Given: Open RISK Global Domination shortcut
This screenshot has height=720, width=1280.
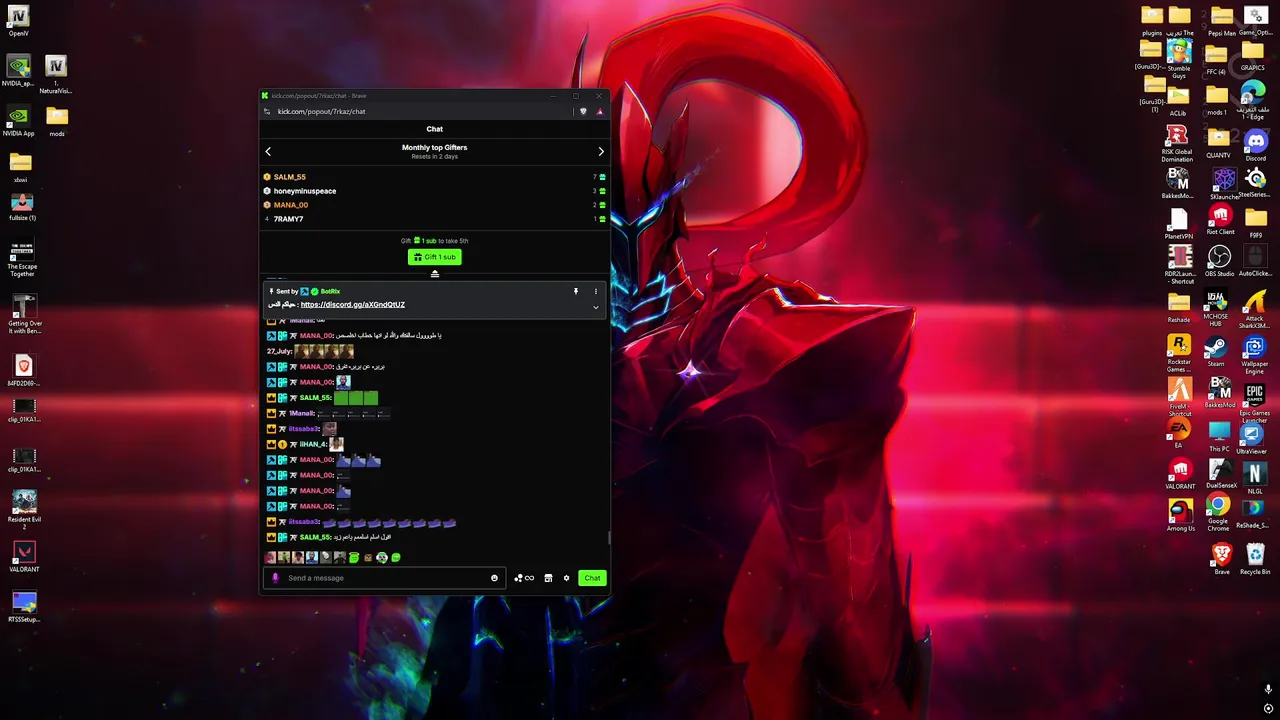Looking at the screenshot, I should coord(1177,144).
